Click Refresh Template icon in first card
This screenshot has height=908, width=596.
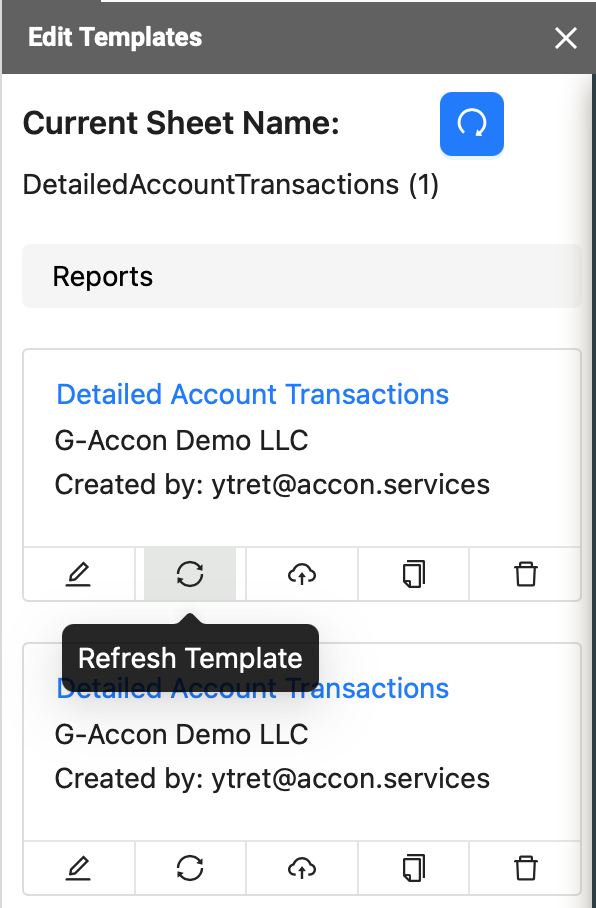(190, 574)
